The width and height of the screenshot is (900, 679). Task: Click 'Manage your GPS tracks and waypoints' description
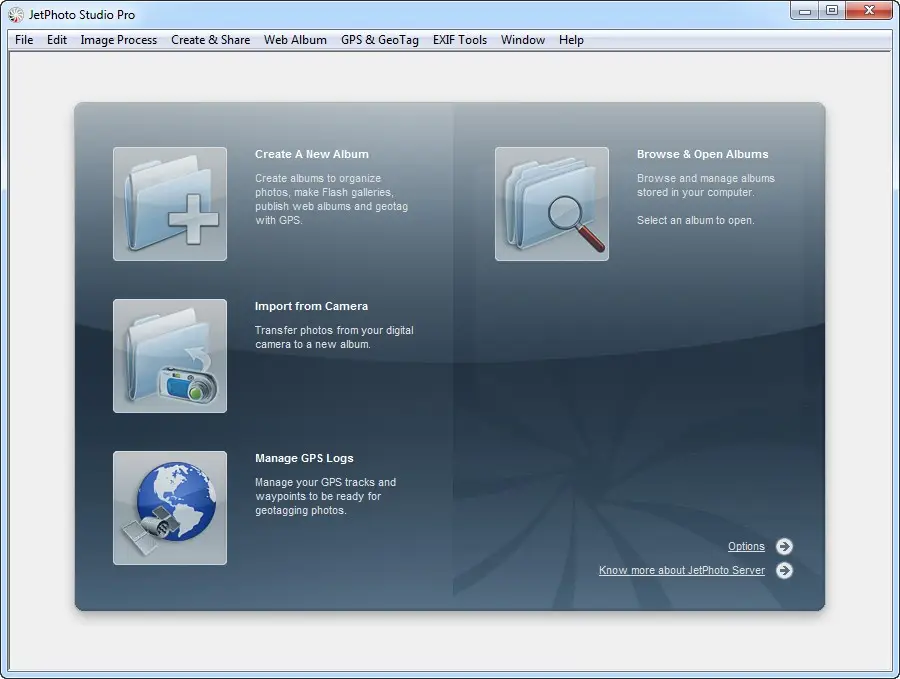(325, 496)
